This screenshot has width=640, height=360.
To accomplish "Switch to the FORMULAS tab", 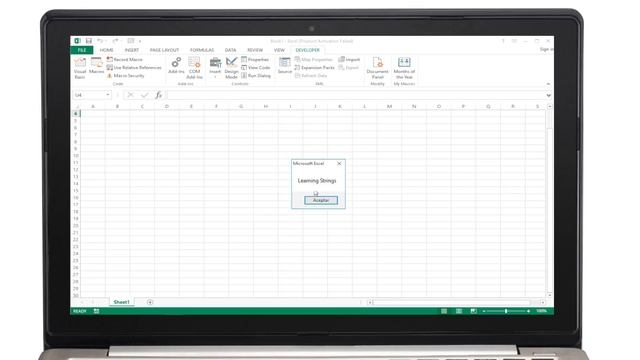I will click(202, 50).
